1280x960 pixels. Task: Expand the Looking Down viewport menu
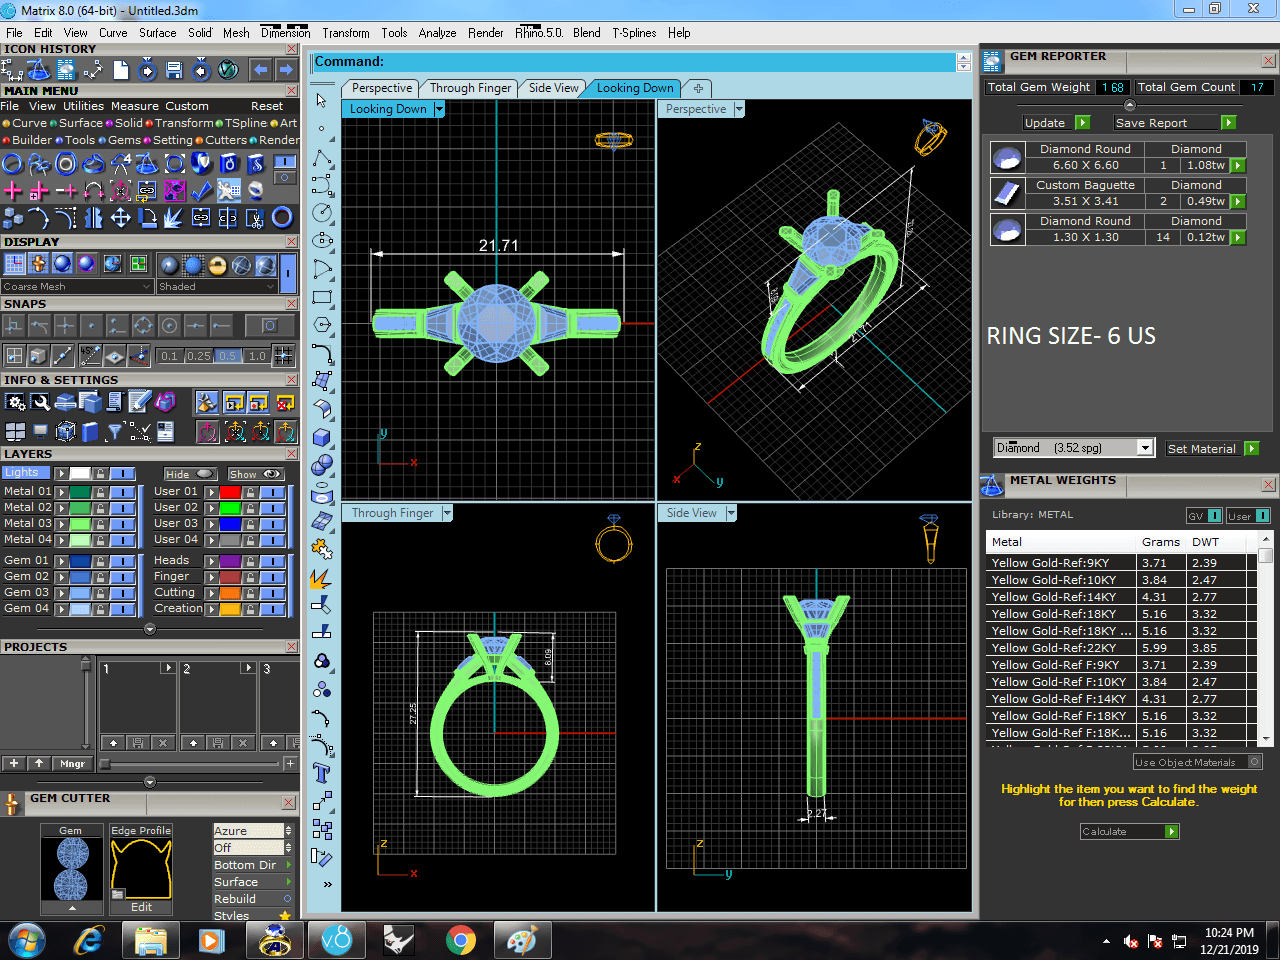(x=439, y=109)
